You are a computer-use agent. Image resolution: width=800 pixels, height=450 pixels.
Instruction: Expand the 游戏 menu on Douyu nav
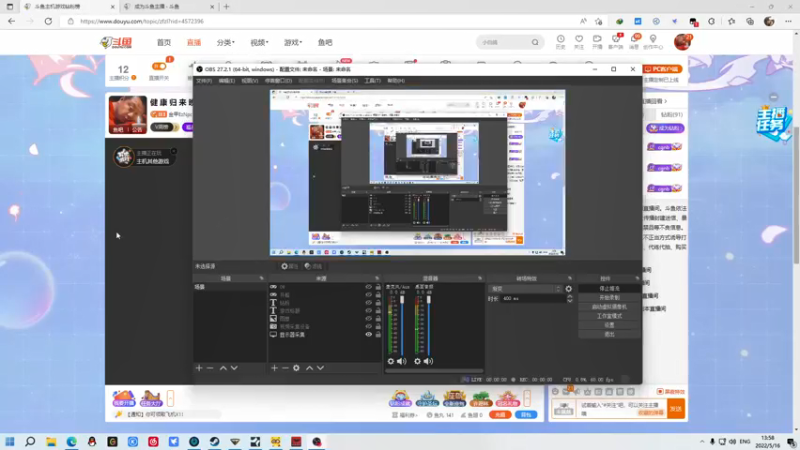[x=293, y=42]
